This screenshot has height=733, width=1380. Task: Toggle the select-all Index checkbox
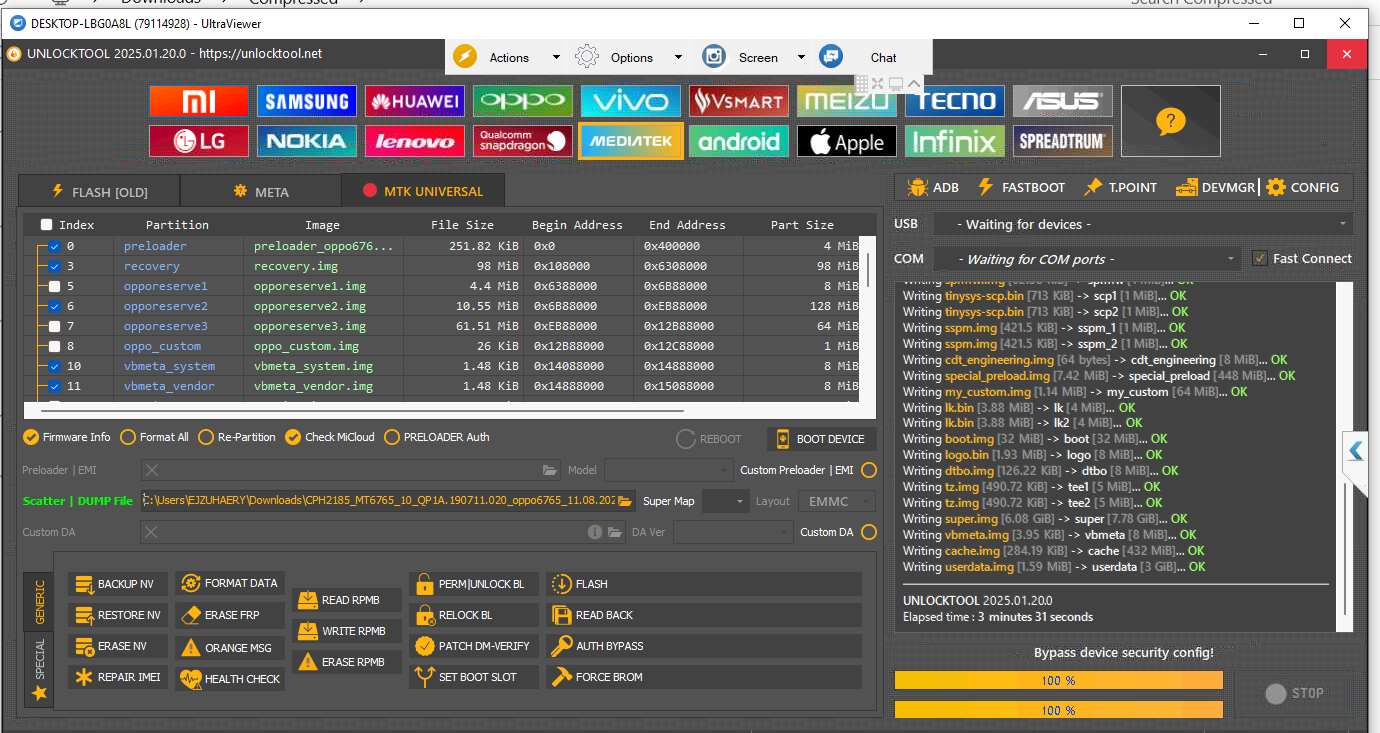point(46,225)
